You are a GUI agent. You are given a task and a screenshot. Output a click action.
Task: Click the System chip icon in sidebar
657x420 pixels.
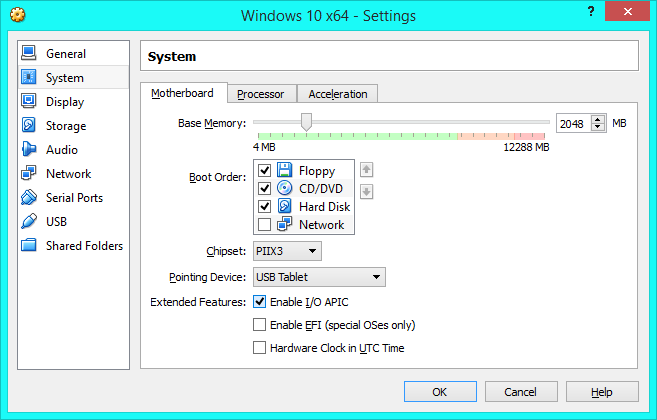click(x=29, y=77)
